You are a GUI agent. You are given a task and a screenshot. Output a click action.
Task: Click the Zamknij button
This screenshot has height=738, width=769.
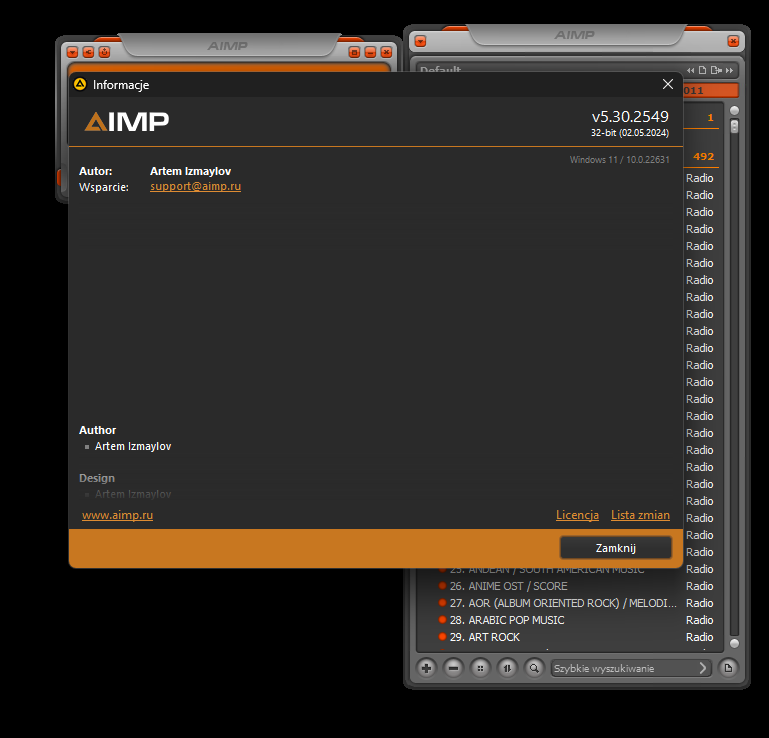[615, 548]
